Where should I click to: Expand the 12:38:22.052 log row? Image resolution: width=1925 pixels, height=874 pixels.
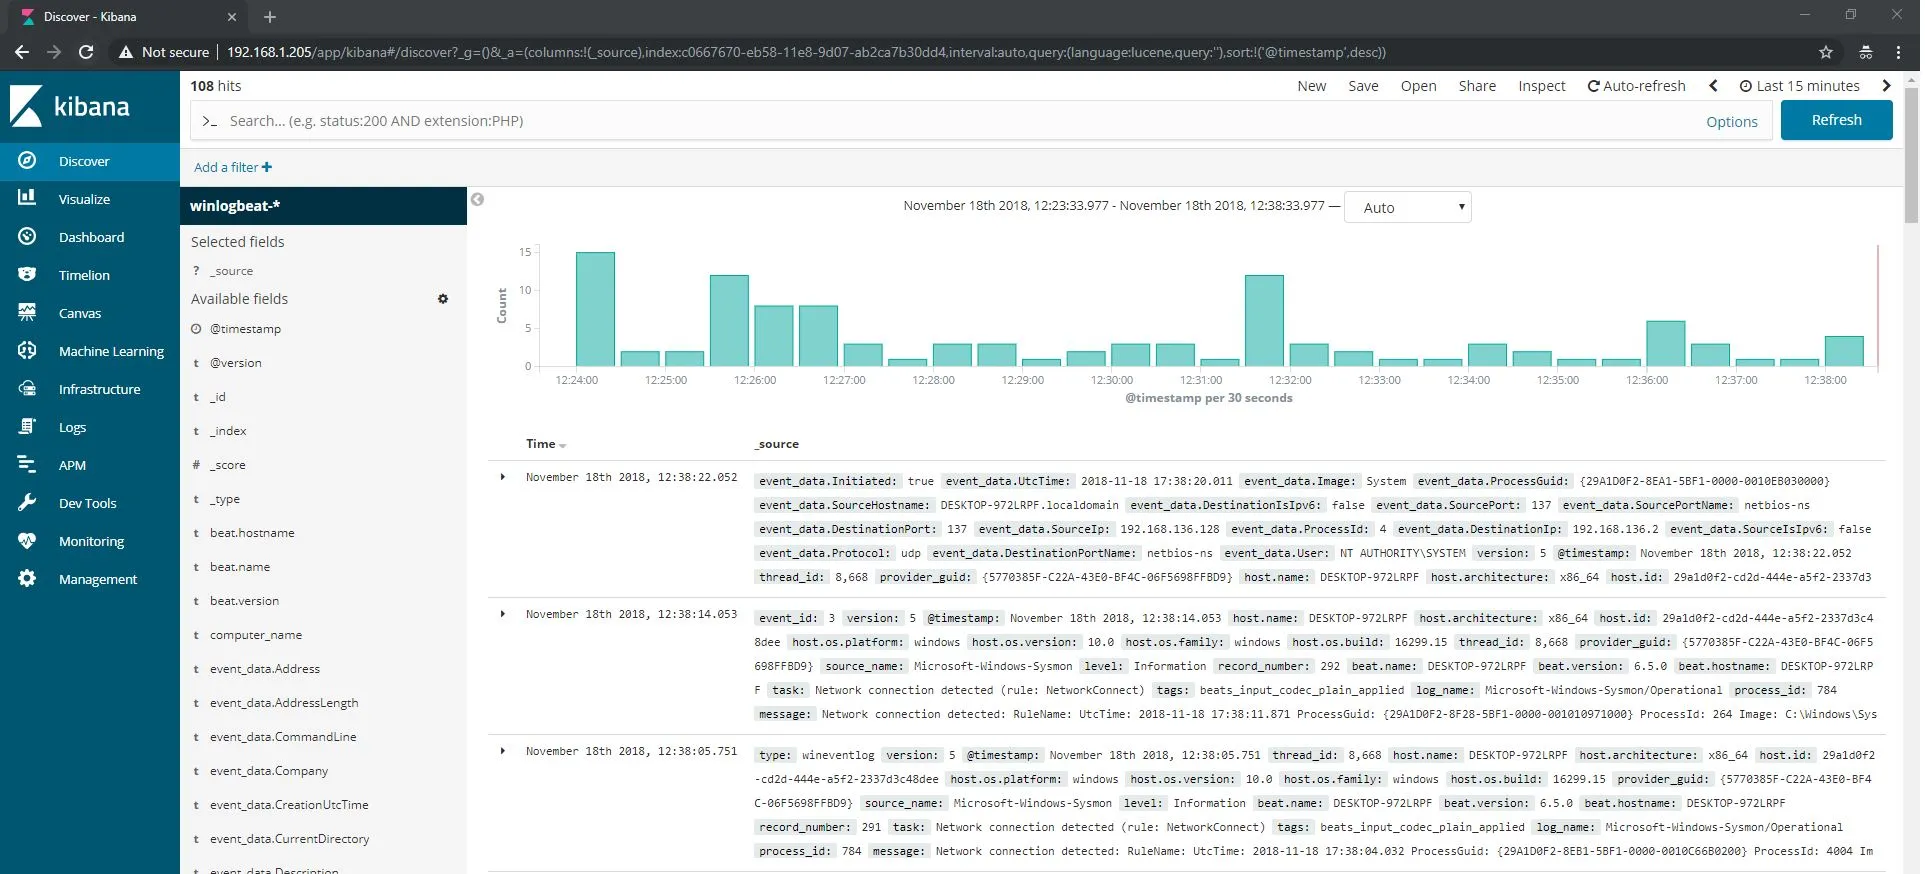click(x=502, y=477)
